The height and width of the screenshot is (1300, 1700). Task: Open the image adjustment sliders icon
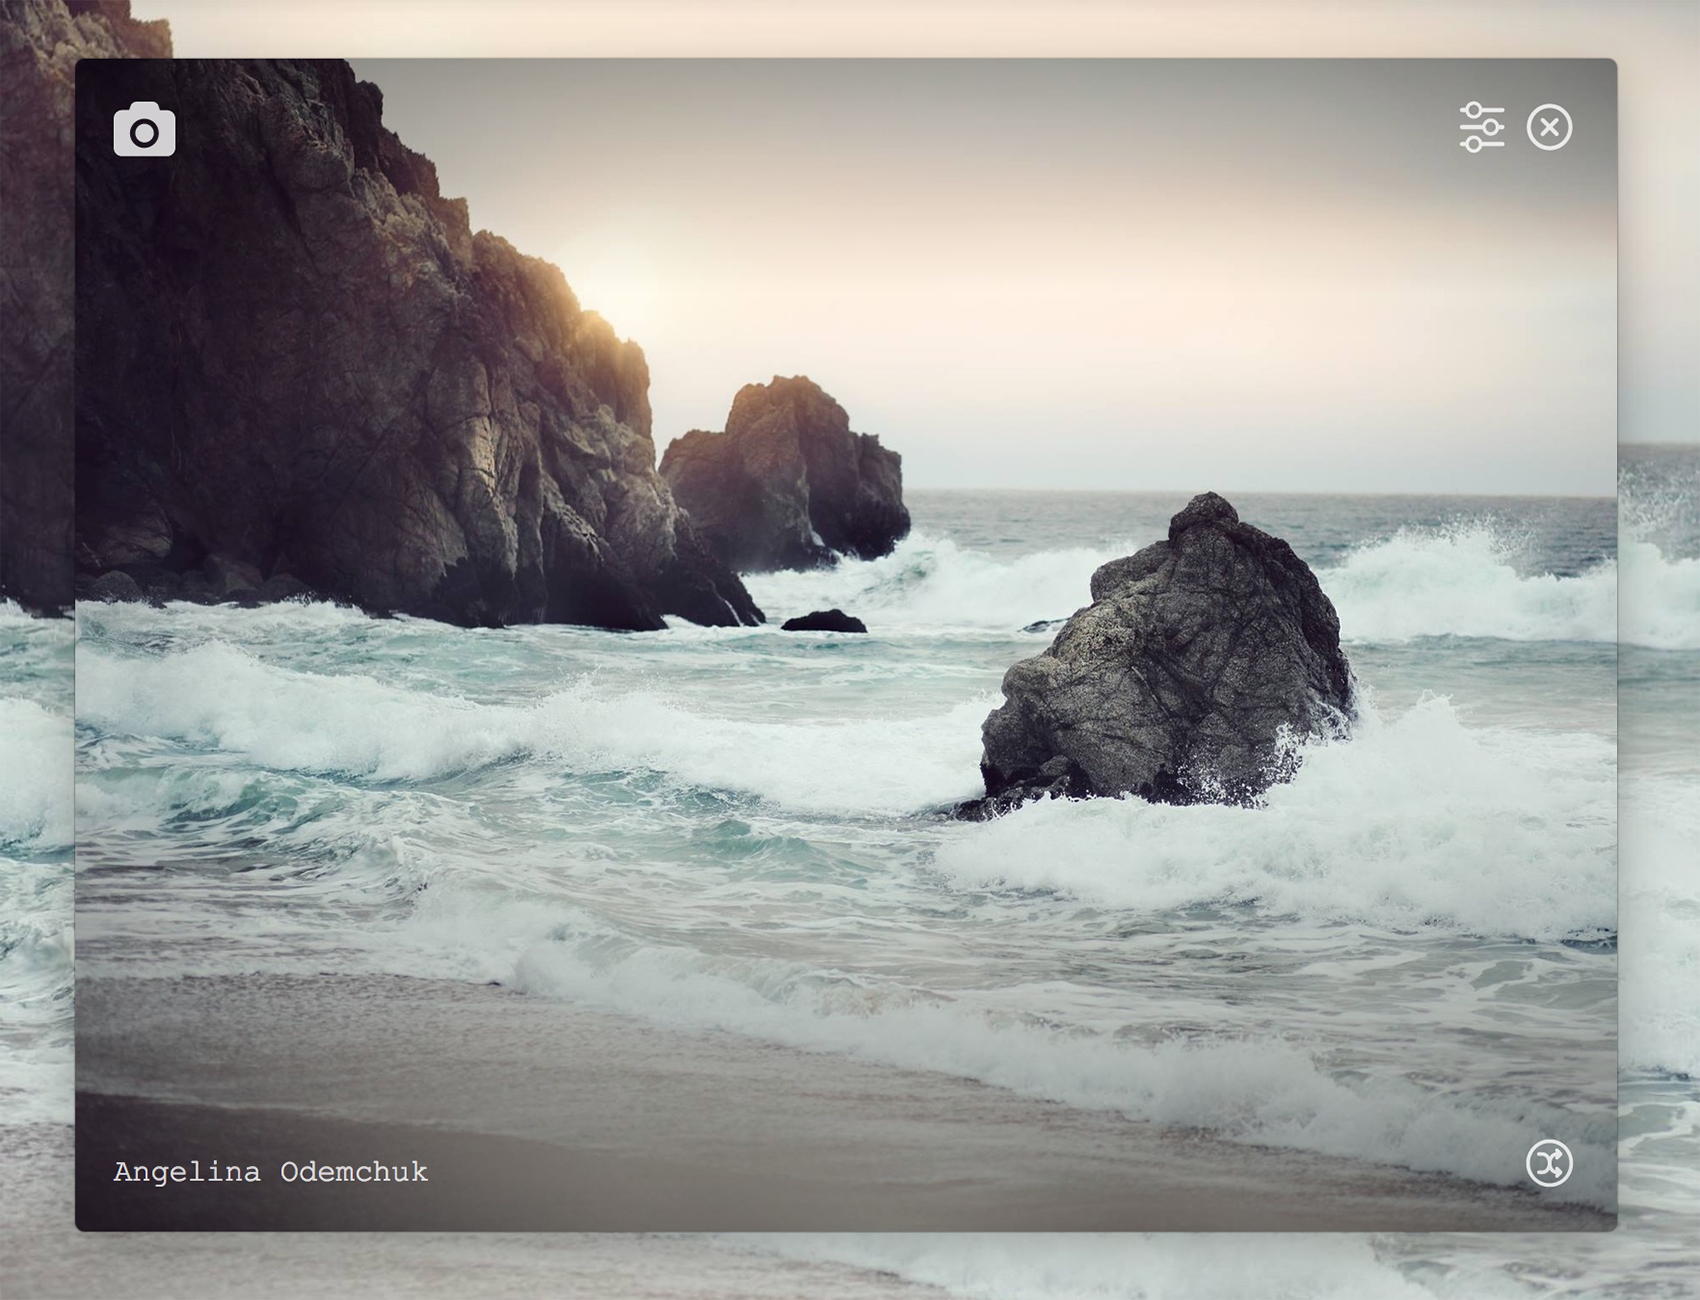[1482, 128]
